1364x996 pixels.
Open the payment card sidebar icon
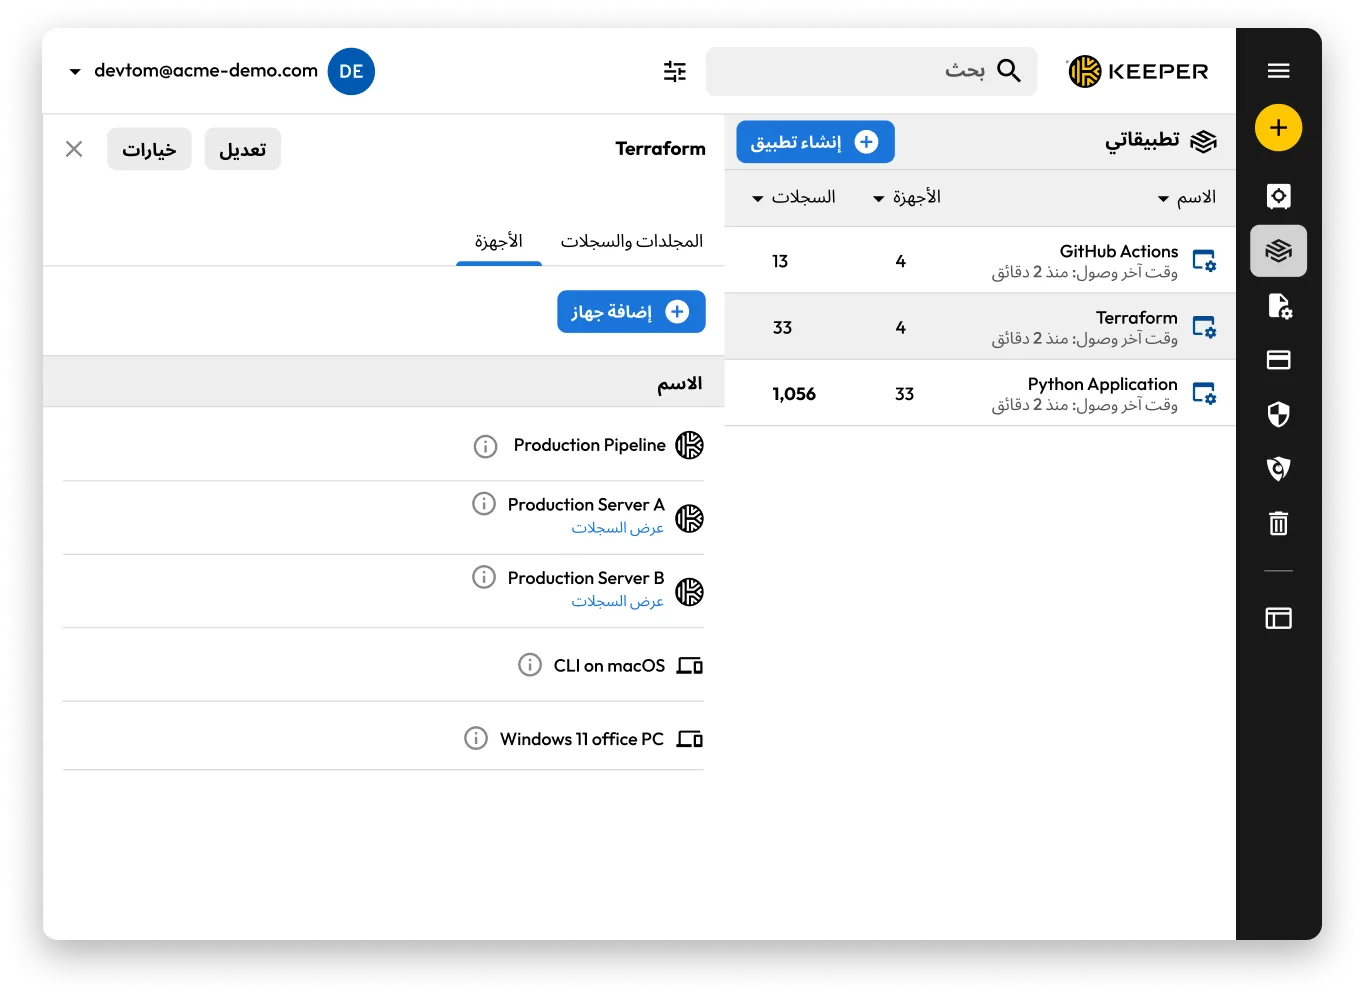(1278, 360)
